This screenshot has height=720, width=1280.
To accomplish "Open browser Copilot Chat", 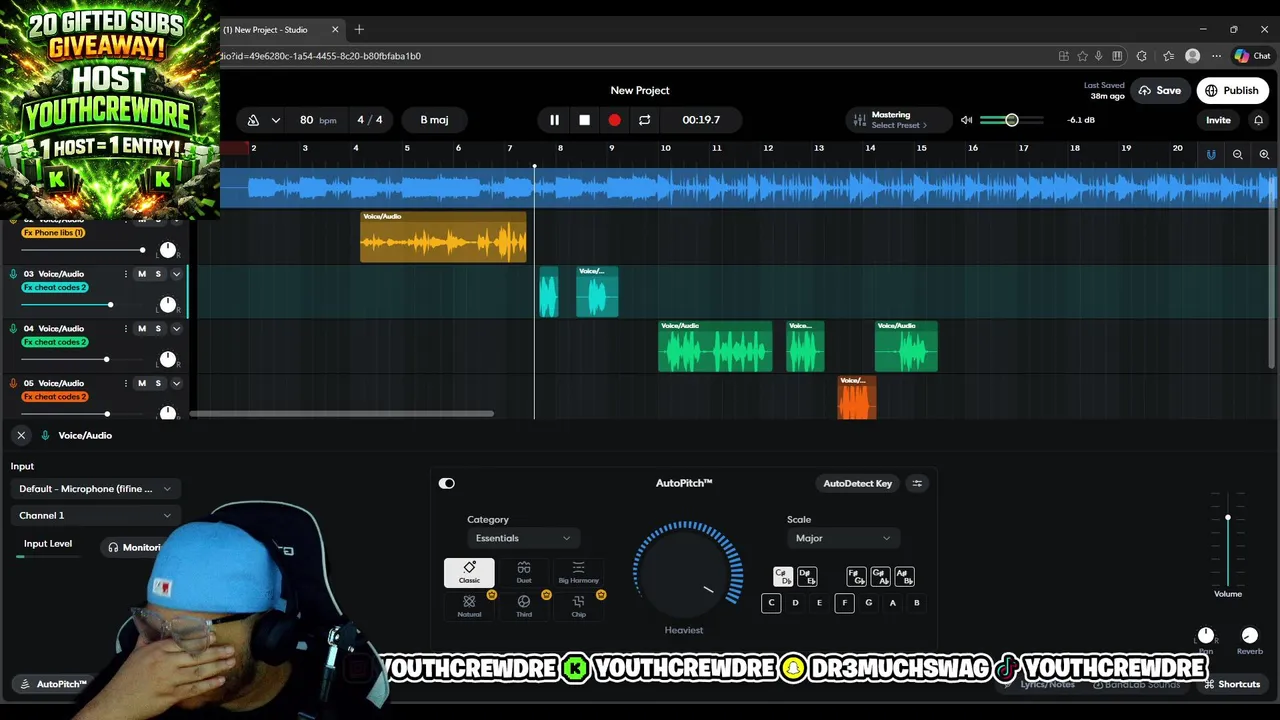I will [x=1251, y=56].
